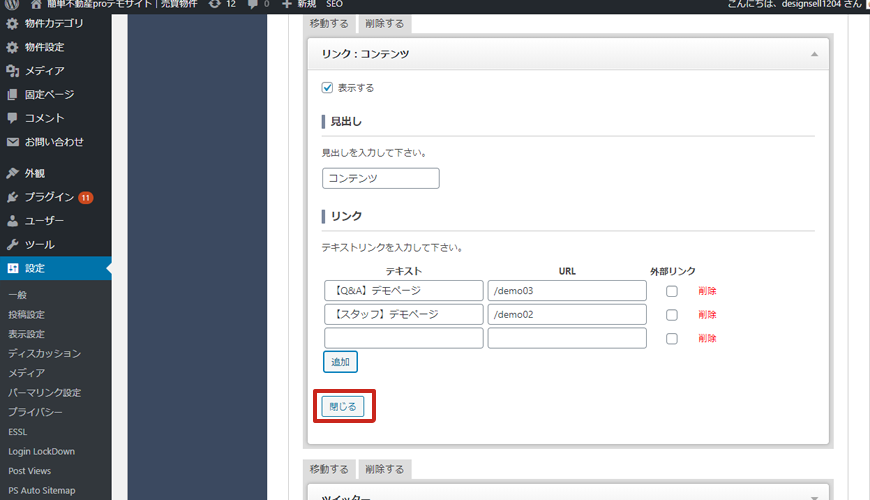
Task: Open the updates icon showing 12
Action: [214, 4]
